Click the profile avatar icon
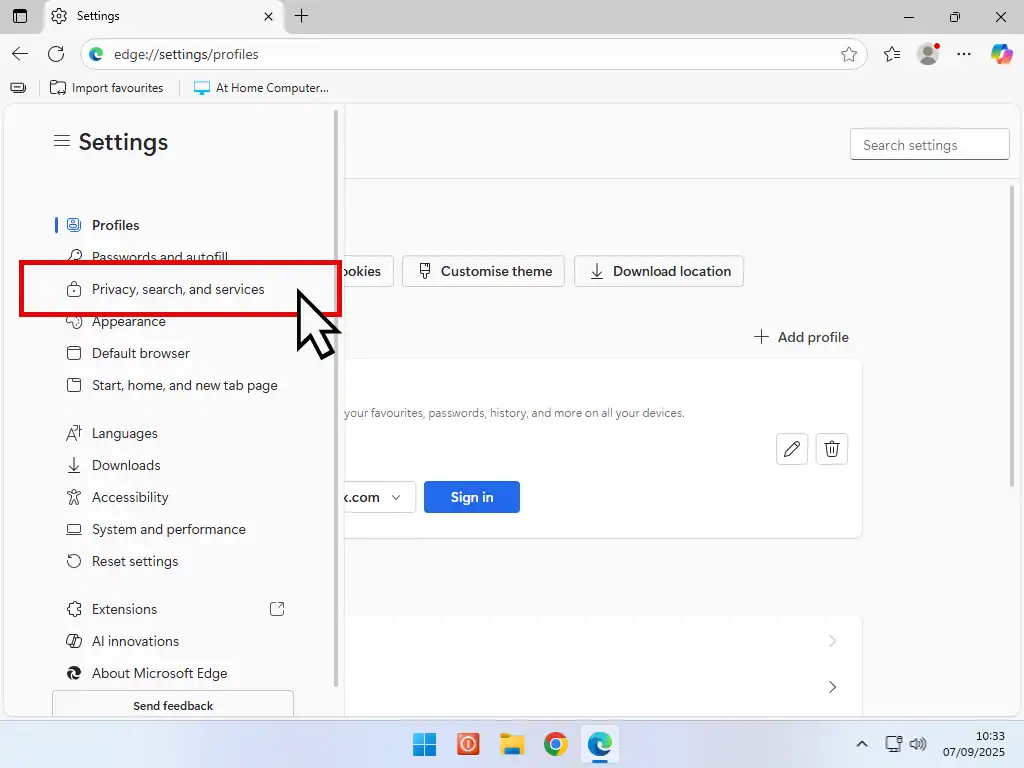This screenshot has height=768, width=1024. pos(928,54)
